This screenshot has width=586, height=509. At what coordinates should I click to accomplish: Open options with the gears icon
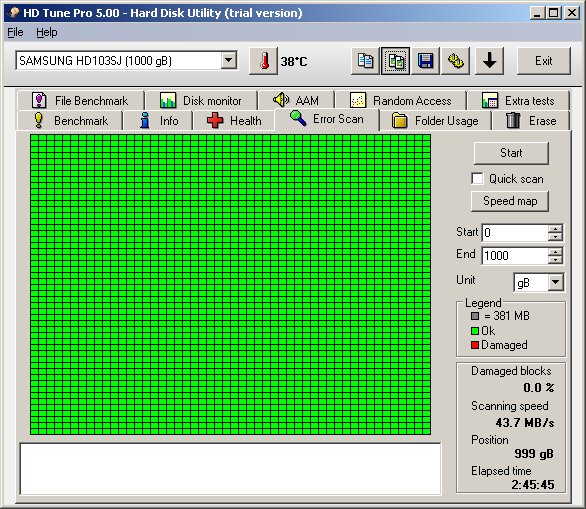pos(456,61)
